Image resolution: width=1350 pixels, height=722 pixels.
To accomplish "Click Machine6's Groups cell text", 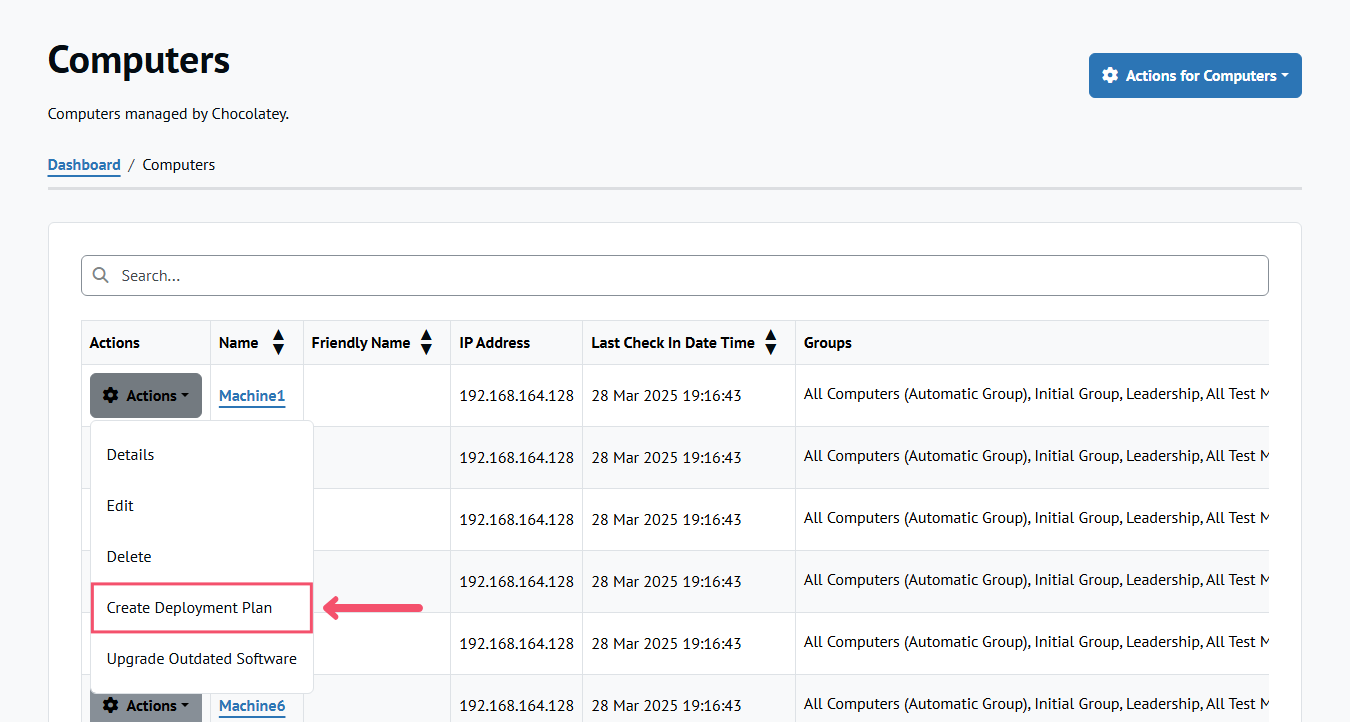I will [1036, 705].
